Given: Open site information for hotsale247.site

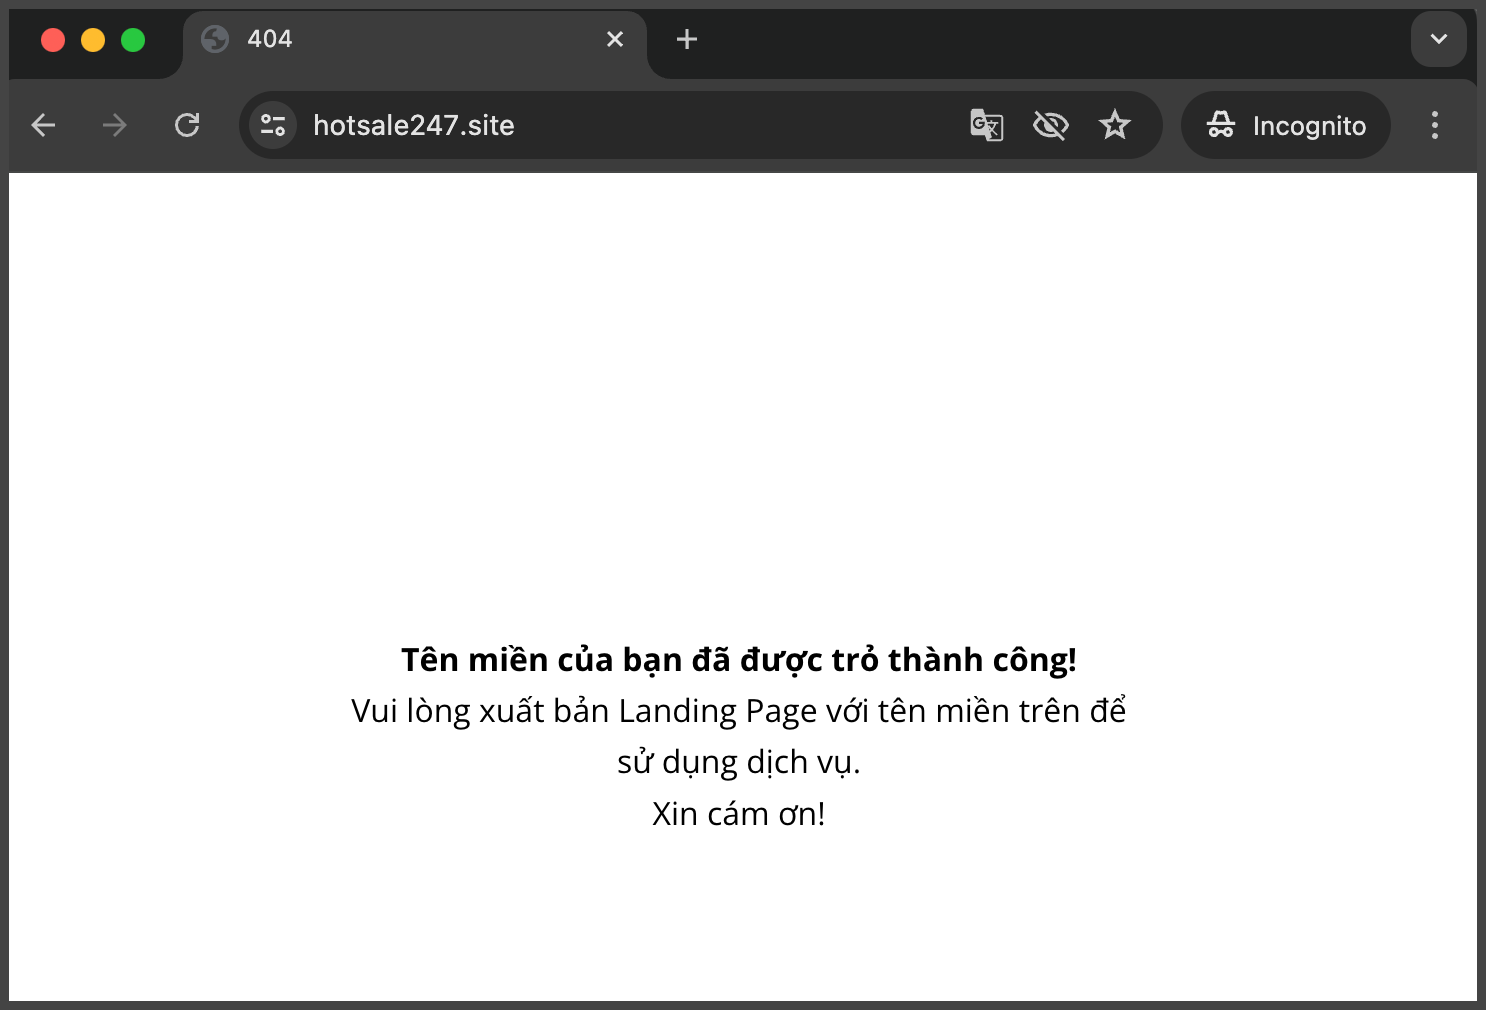Looking at the screenshot, I should click(x=273, y=125).
